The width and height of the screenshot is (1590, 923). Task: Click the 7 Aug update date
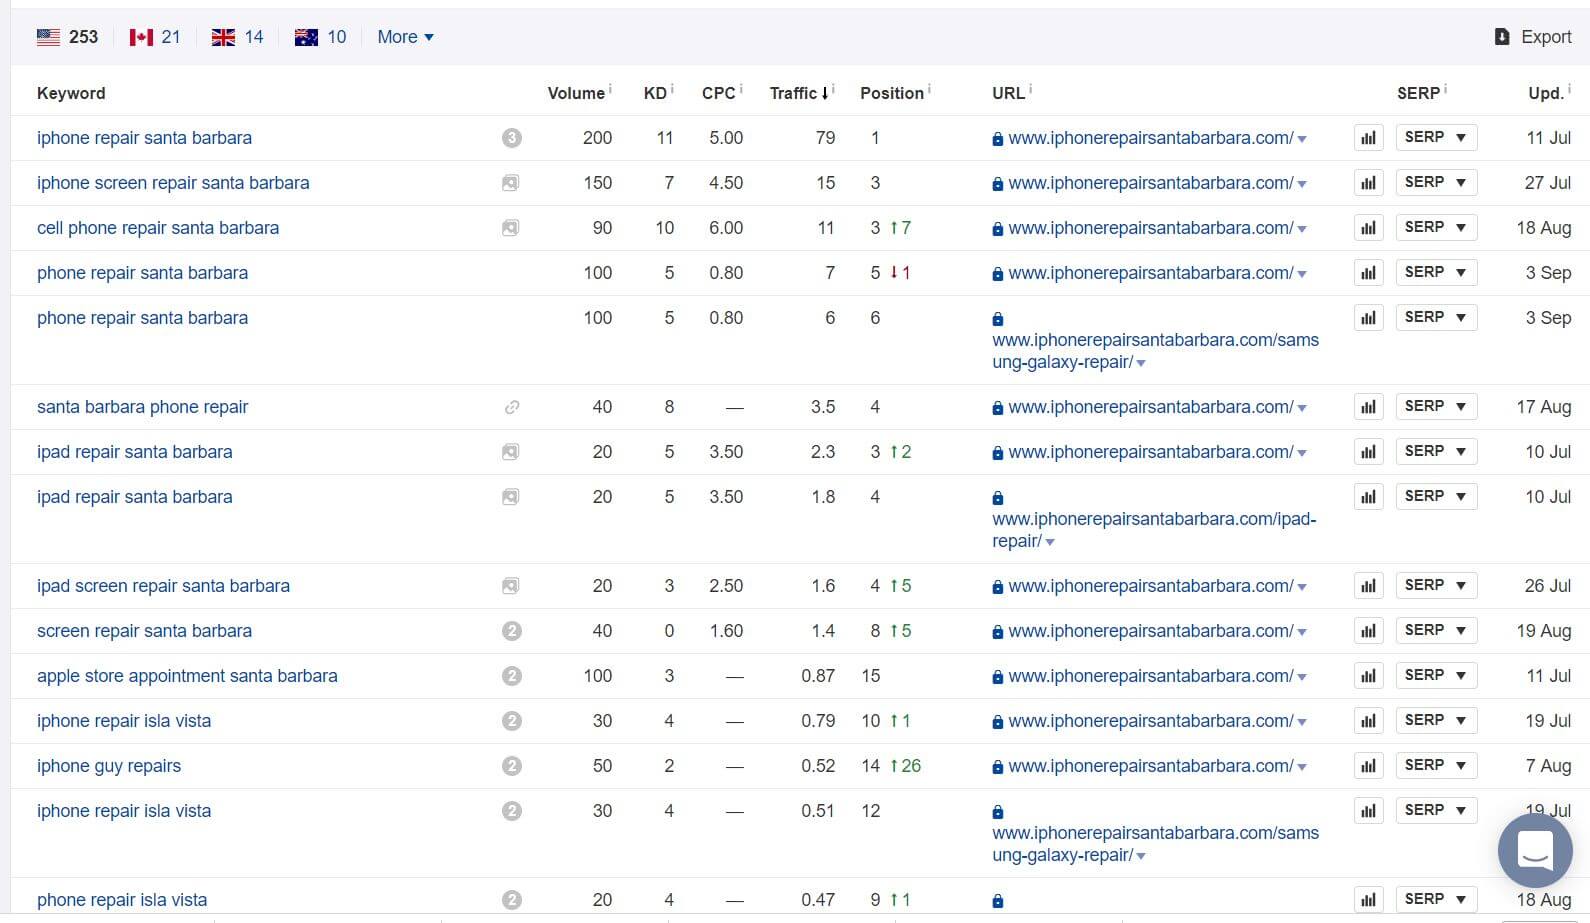(x=1548, y=766)
